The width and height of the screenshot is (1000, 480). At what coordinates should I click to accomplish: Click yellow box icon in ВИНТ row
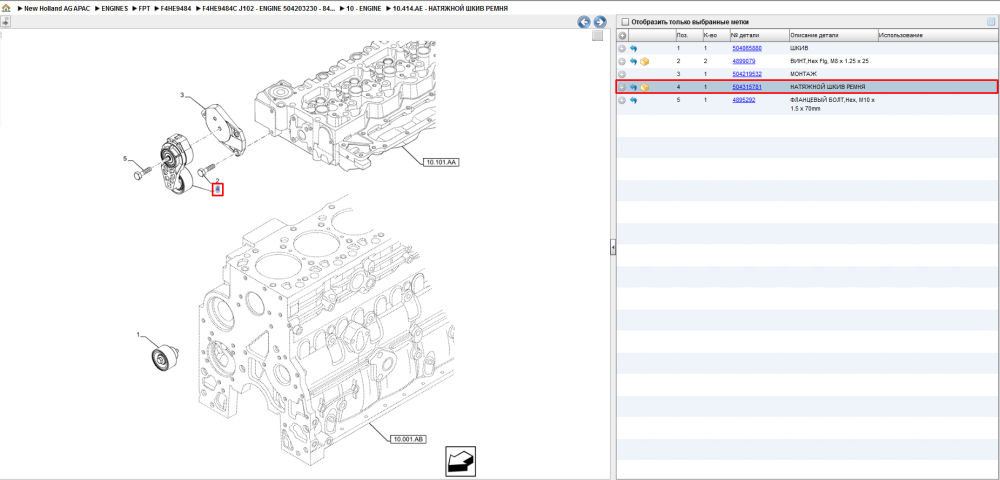coord(645,62)
